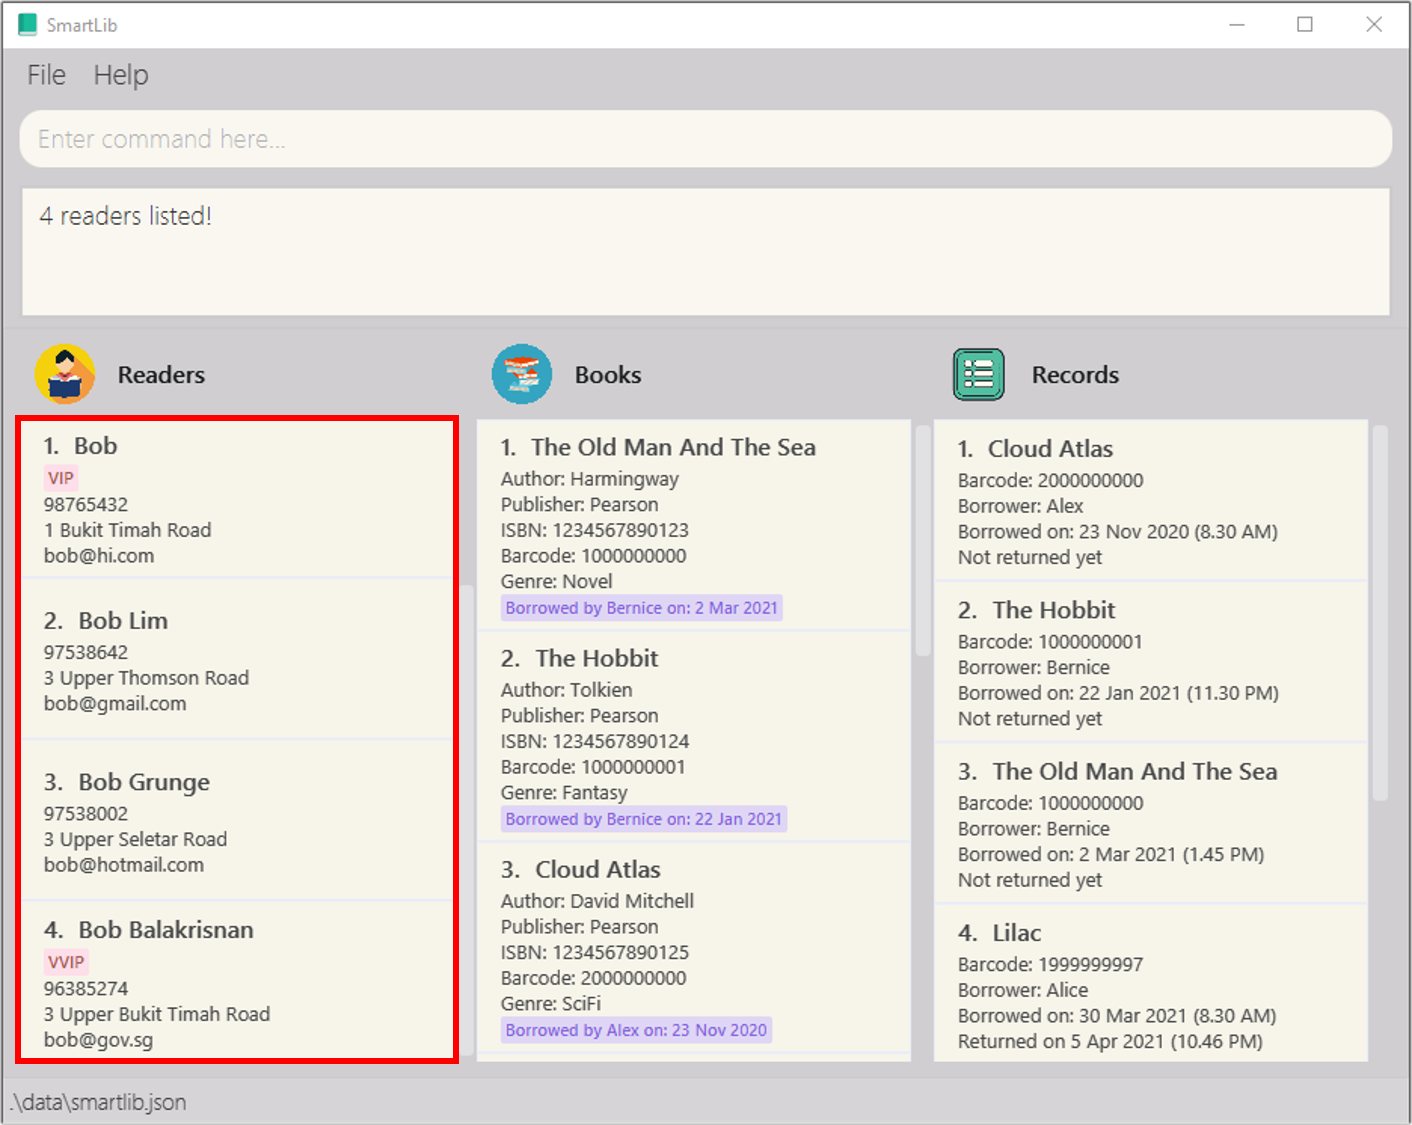Select reader '4. Bob Balakrisnan' name

pyautogui.click(x=149, y=930)
